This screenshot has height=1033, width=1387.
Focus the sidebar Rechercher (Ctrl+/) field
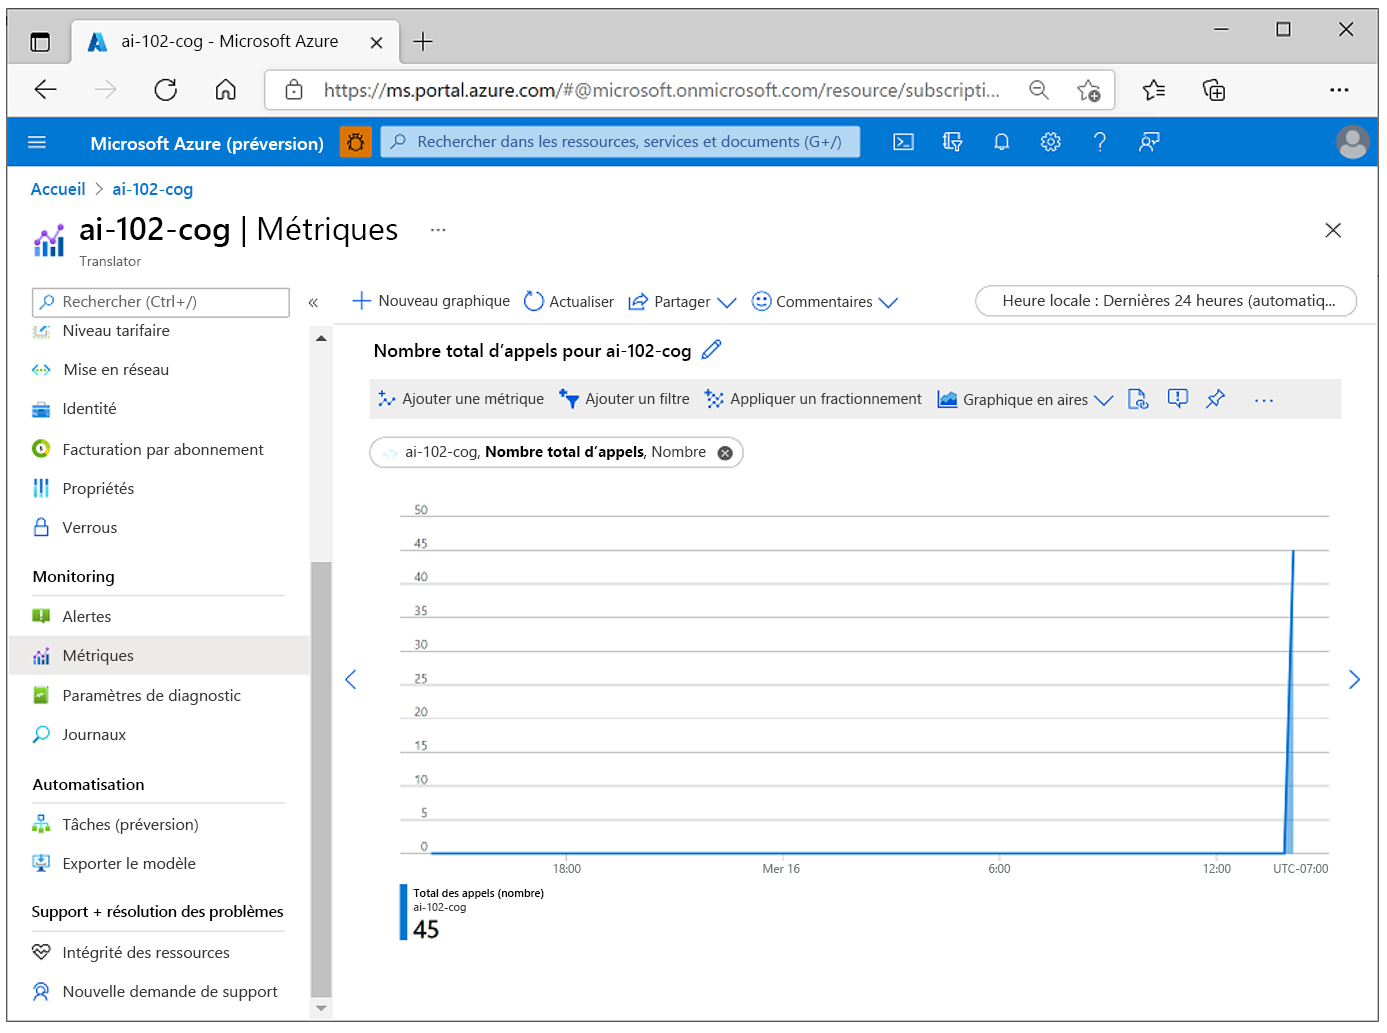pyautogui.click(x=161, y=302)
